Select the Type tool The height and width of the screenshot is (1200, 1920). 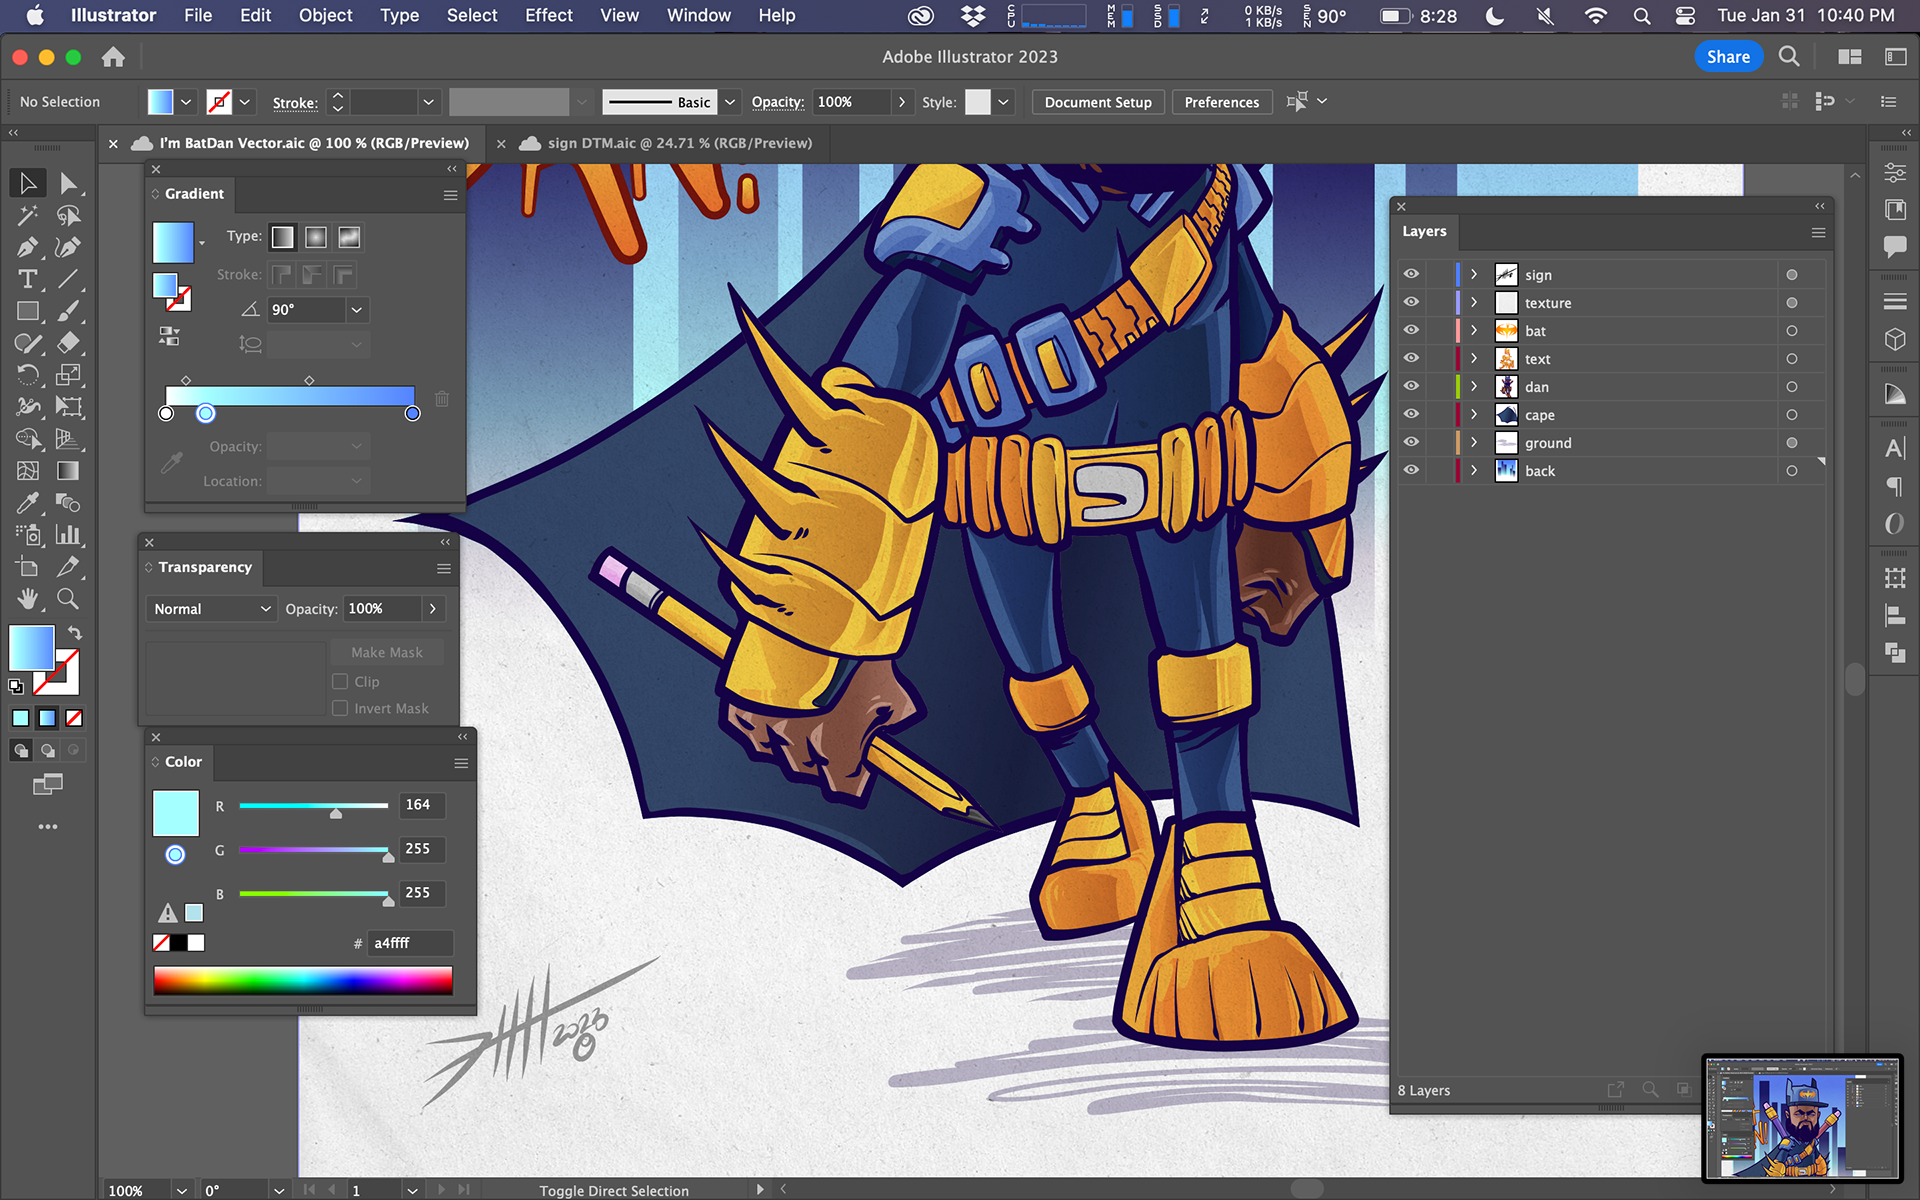tap(28, 279)
